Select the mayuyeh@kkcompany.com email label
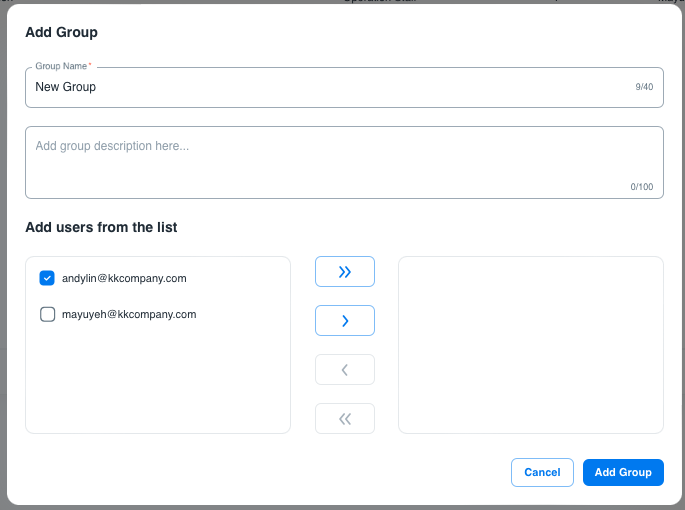The width and height of the screenshot is (685, 510). tap(129, 314)
